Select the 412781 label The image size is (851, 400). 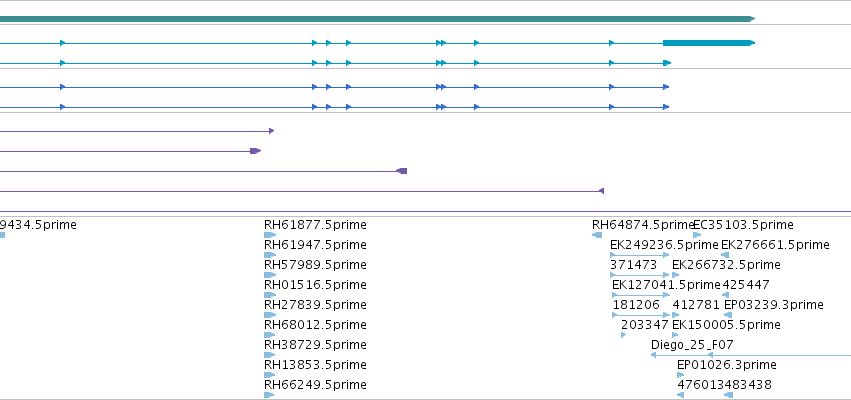[696, 304]
